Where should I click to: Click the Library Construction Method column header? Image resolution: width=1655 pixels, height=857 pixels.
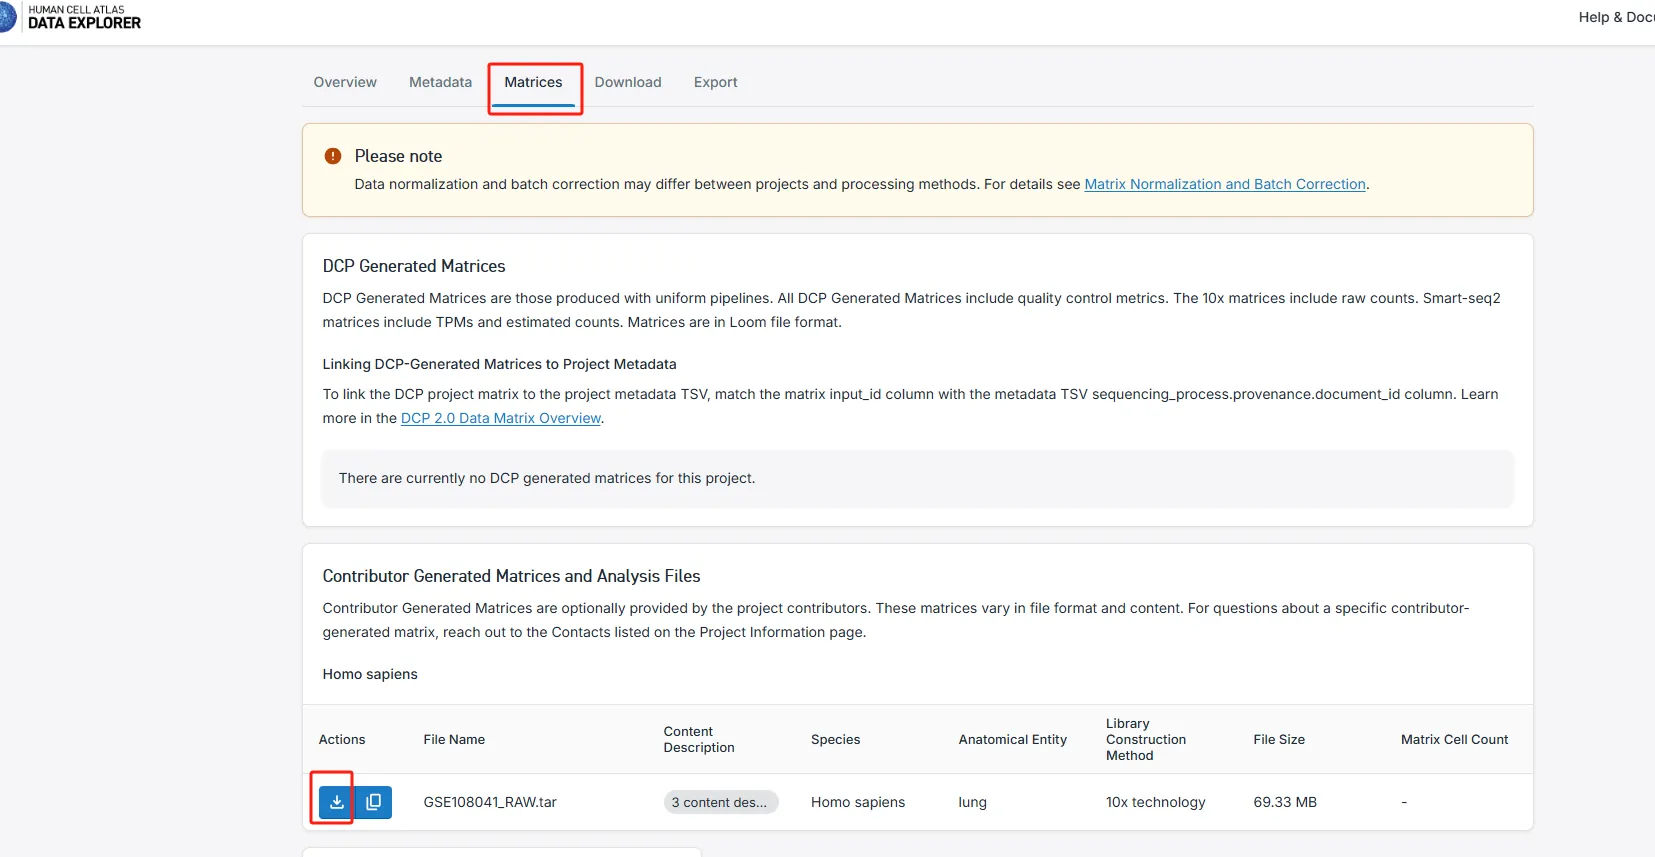click(1146, 740)
